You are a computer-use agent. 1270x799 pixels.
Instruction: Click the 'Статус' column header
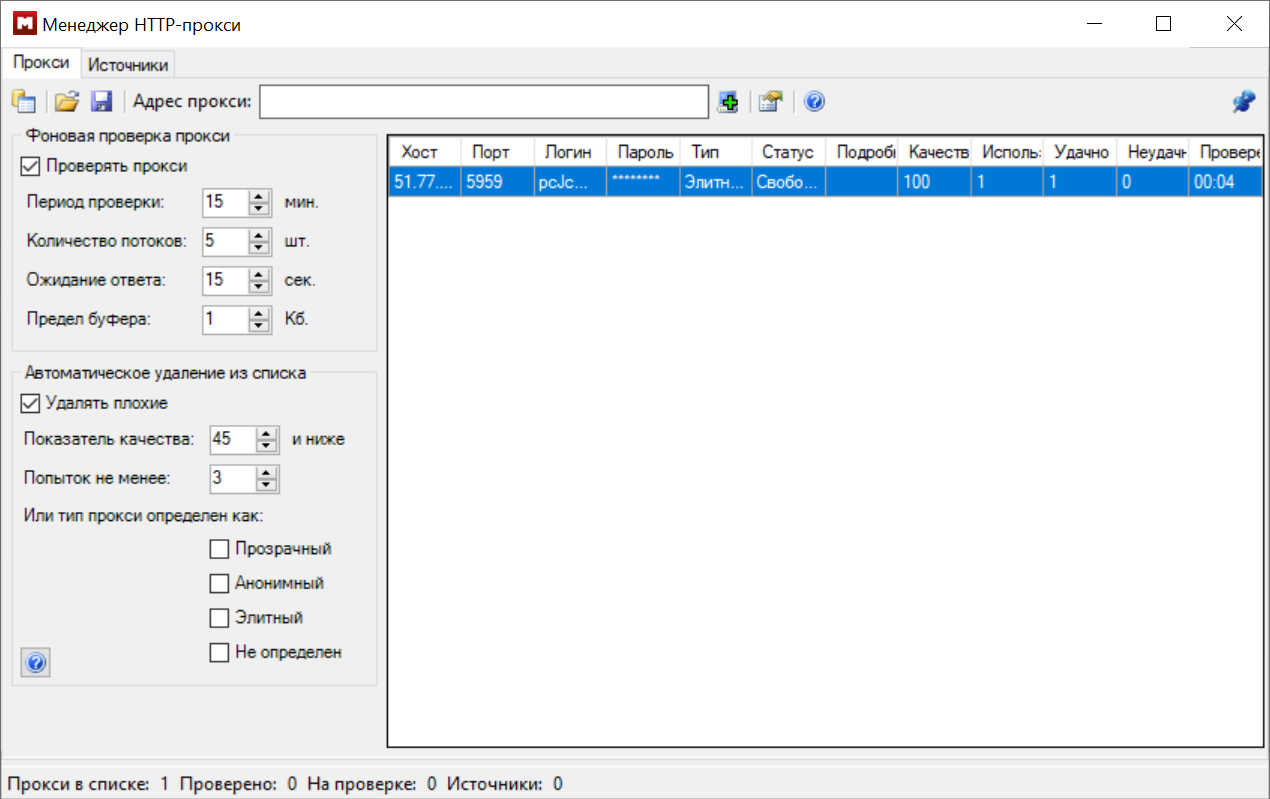(788, 152)
